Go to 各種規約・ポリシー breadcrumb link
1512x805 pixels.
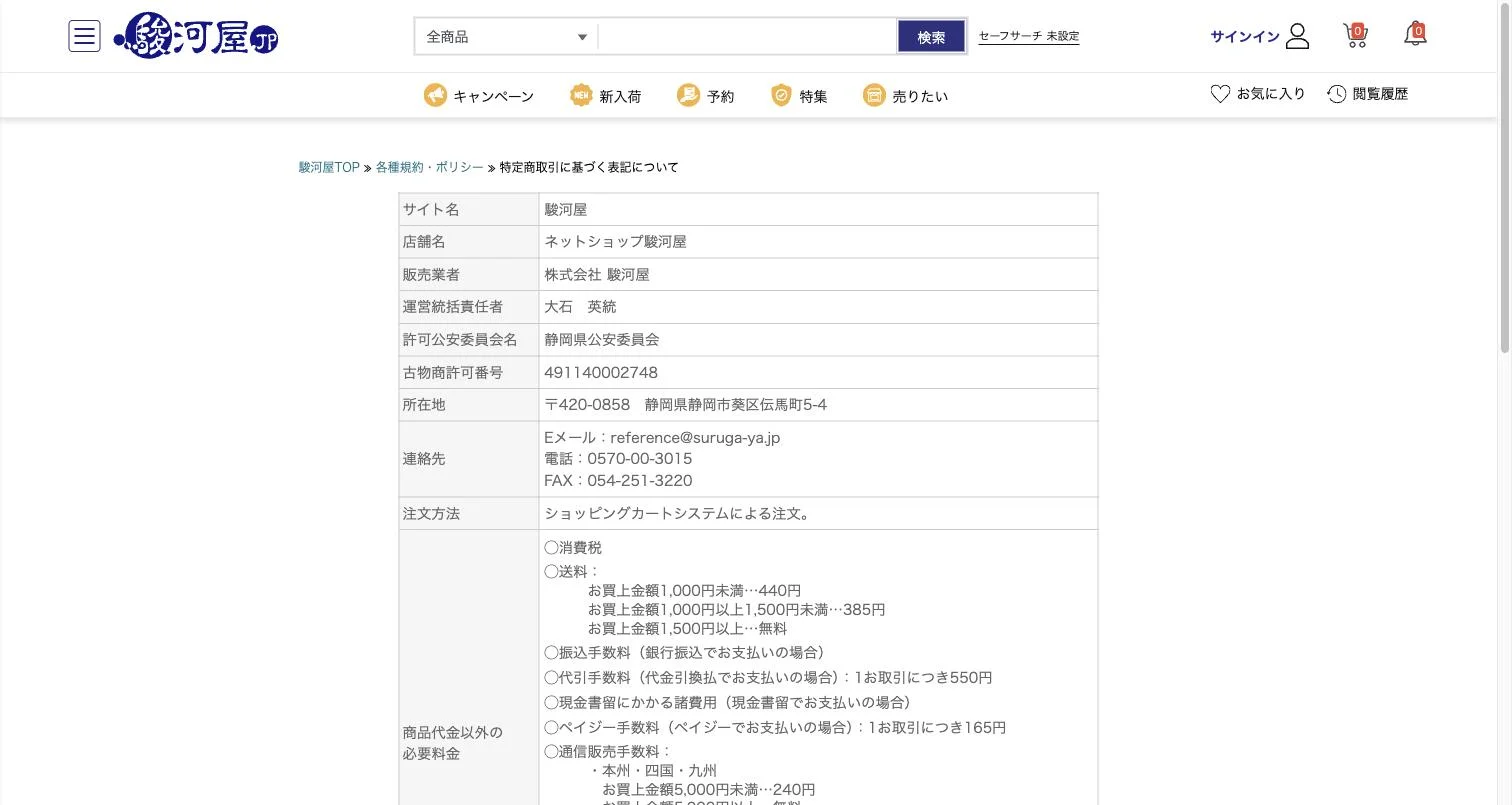coord(429,167)
